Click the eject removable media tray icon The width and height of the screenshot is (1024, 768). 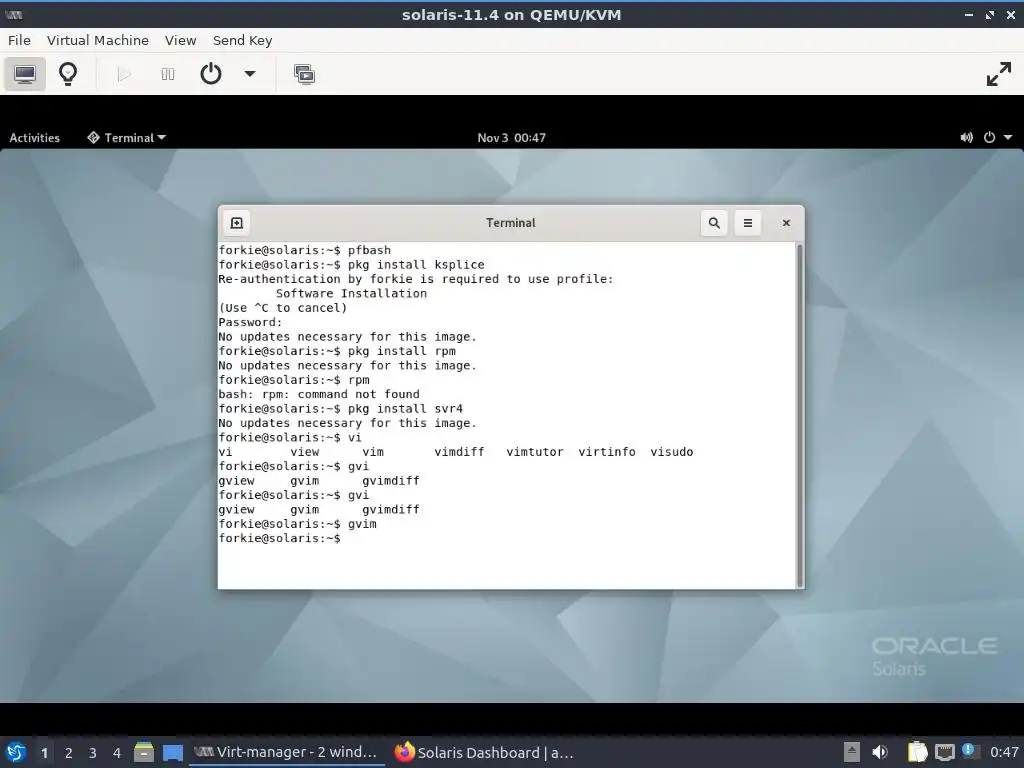click(x=852, y=752)
